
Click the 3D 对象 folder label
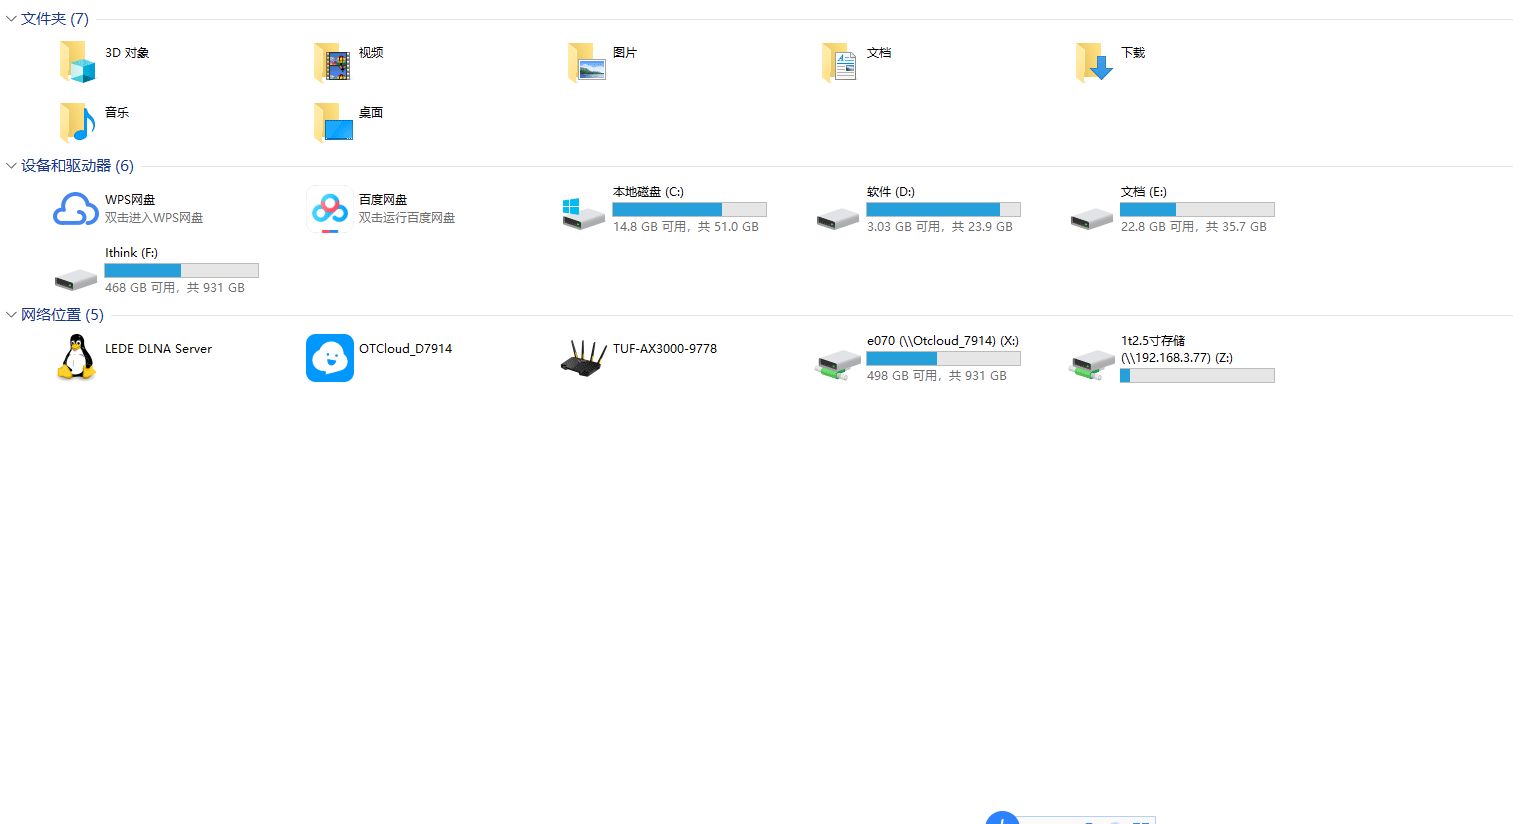pos(127,53)
